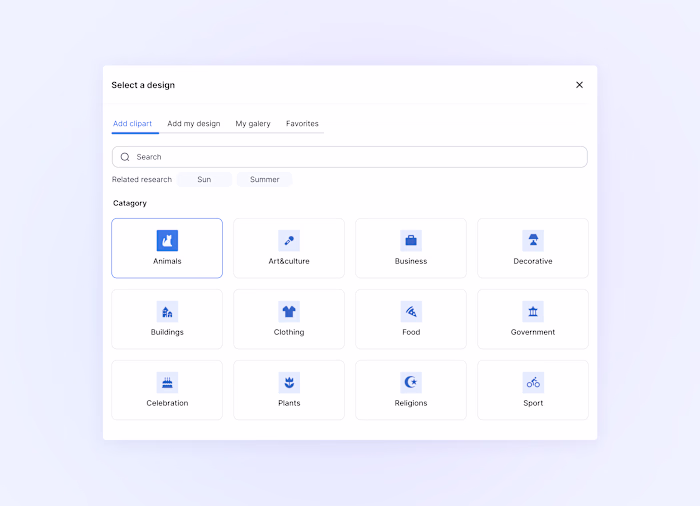The image size is (700, 506).
Task: Pick the Sport bicycle icon
Action: (533, 383)
